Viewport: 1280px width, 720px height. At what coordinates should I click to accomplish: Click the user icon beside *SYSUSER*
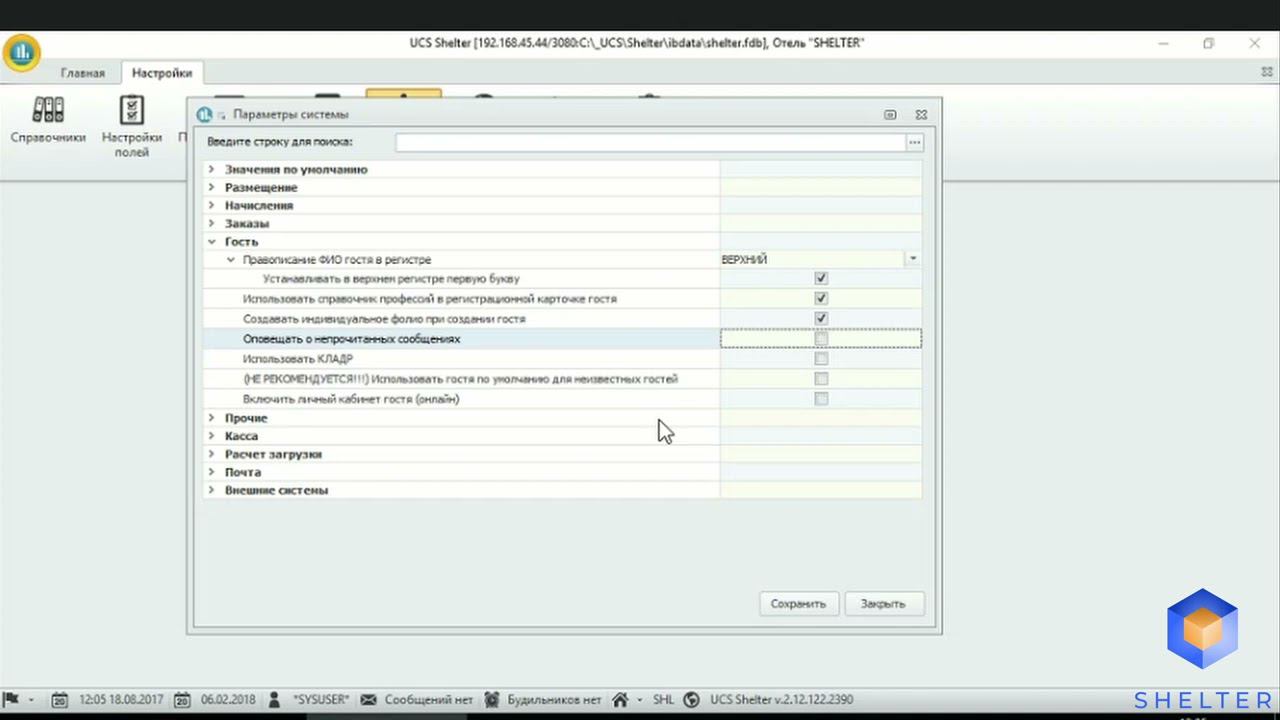276,700
